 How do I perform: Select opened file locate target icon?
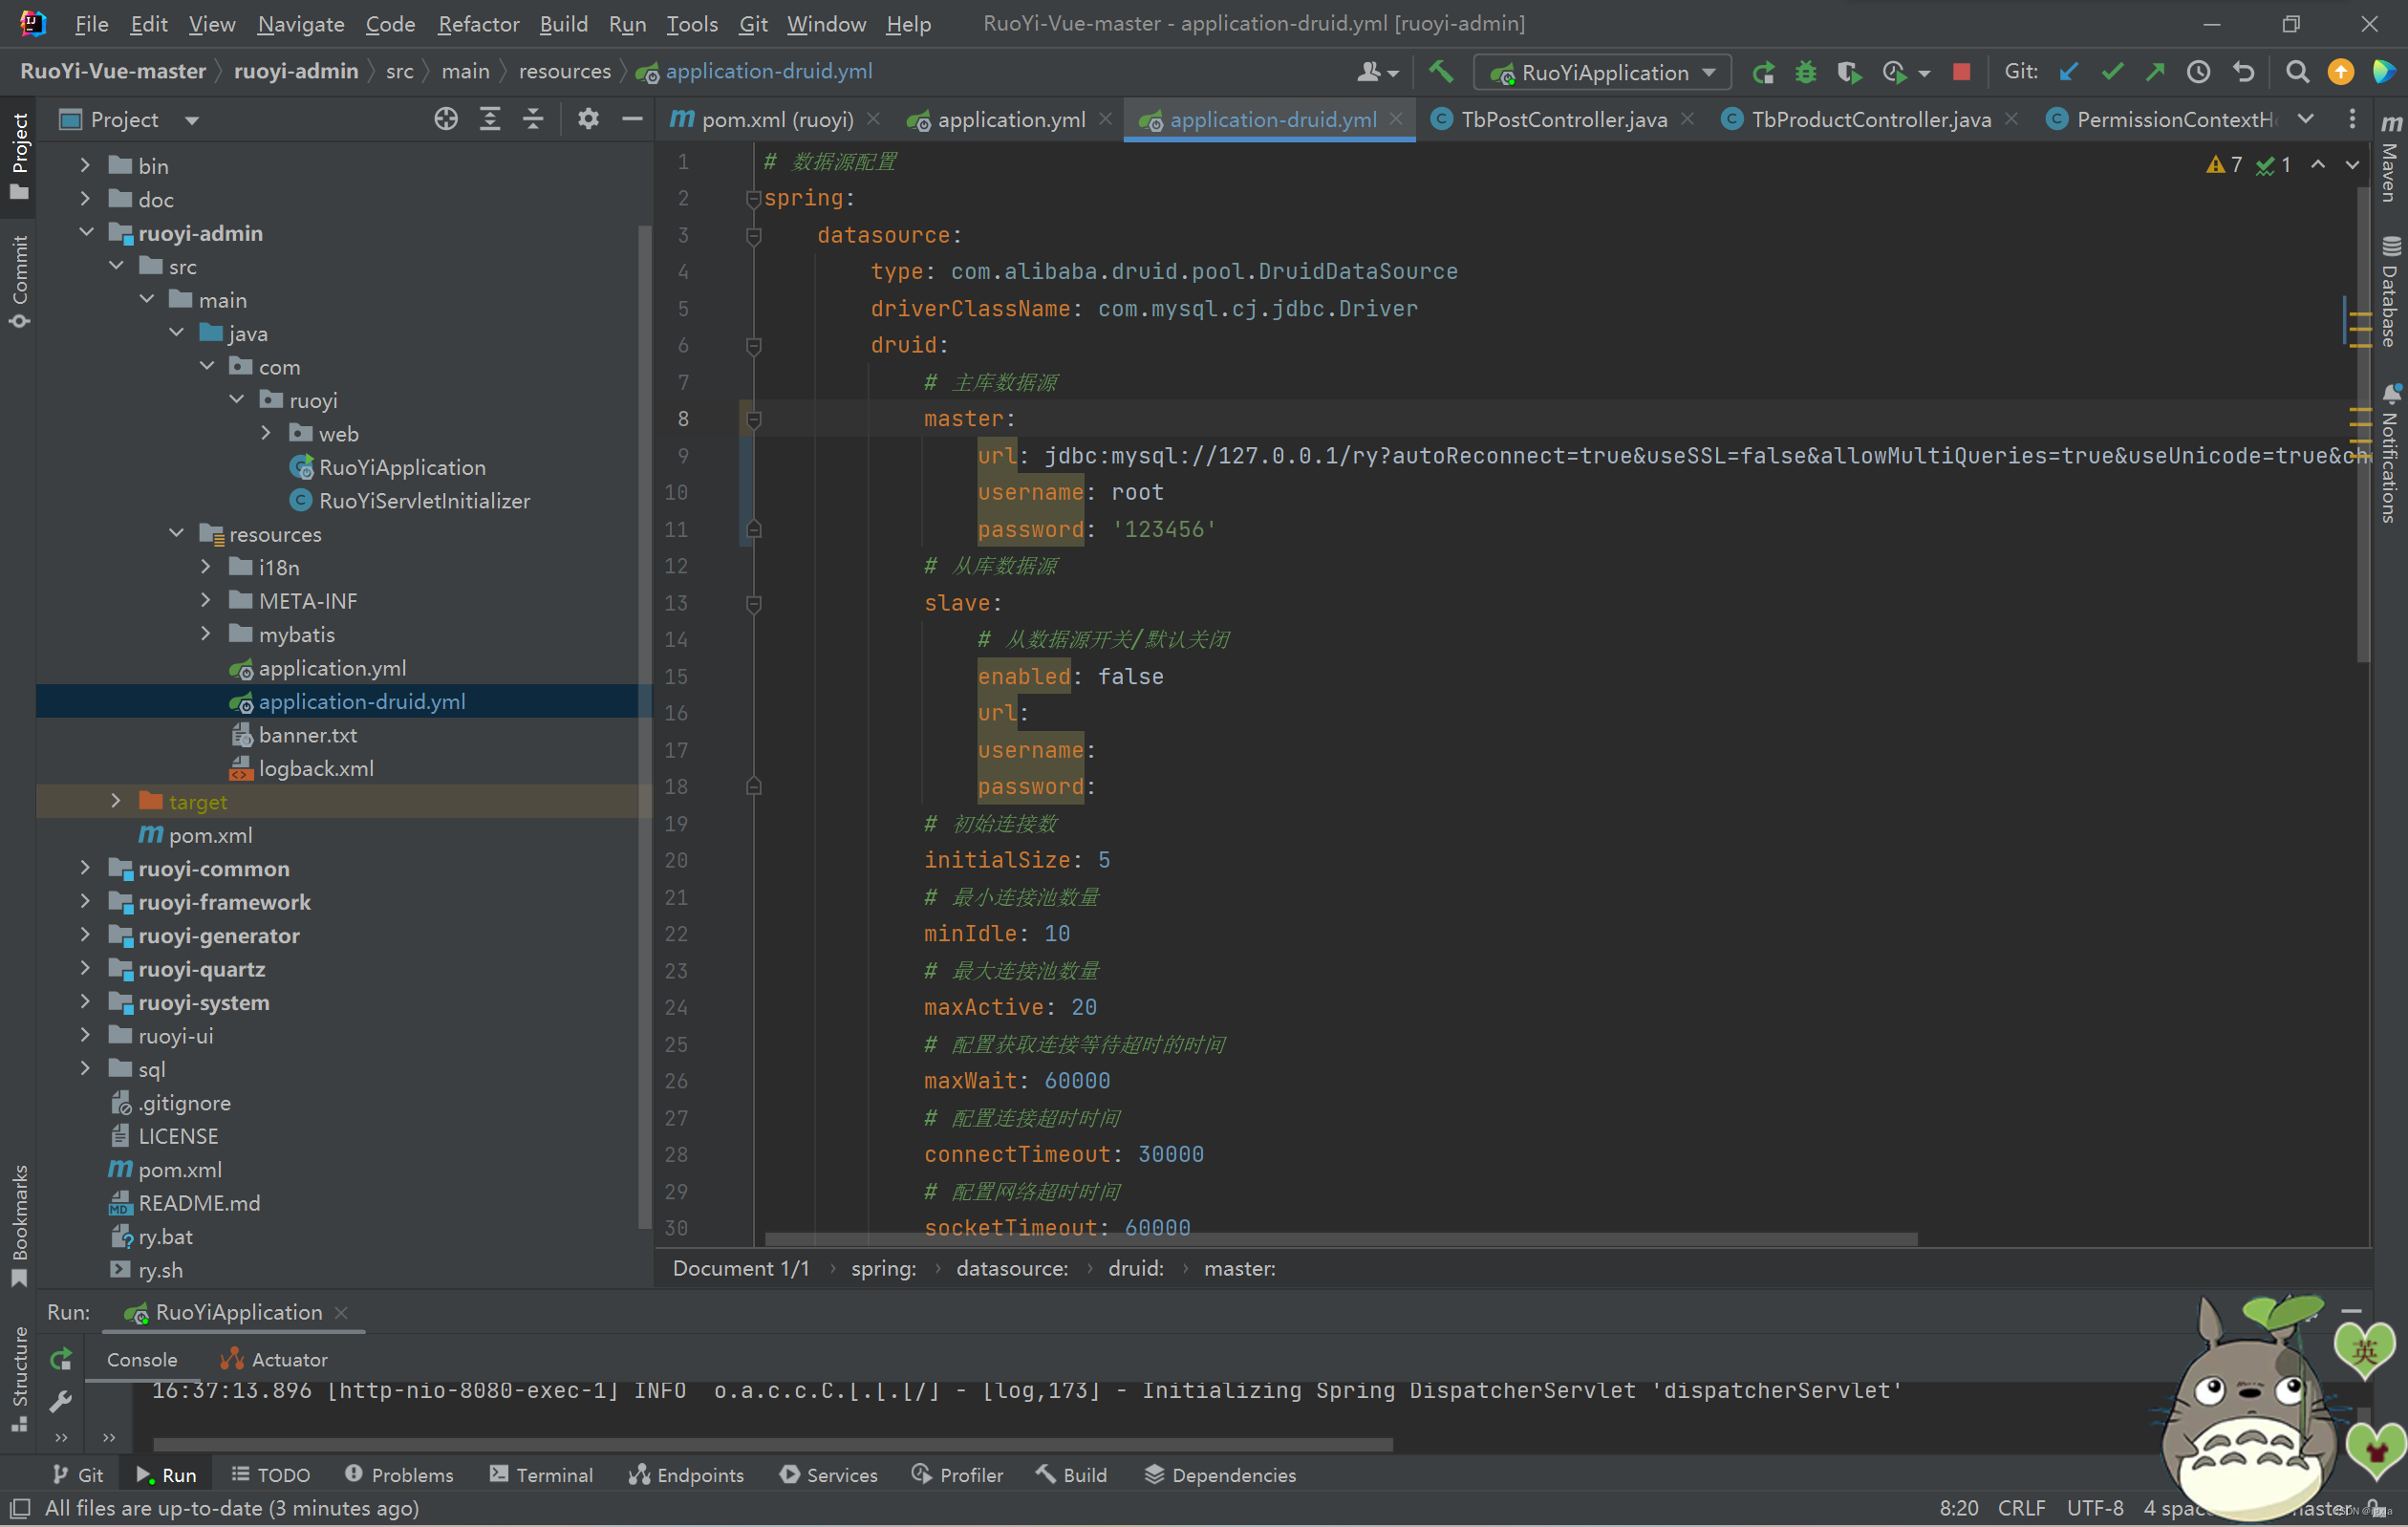coord(446,119)
